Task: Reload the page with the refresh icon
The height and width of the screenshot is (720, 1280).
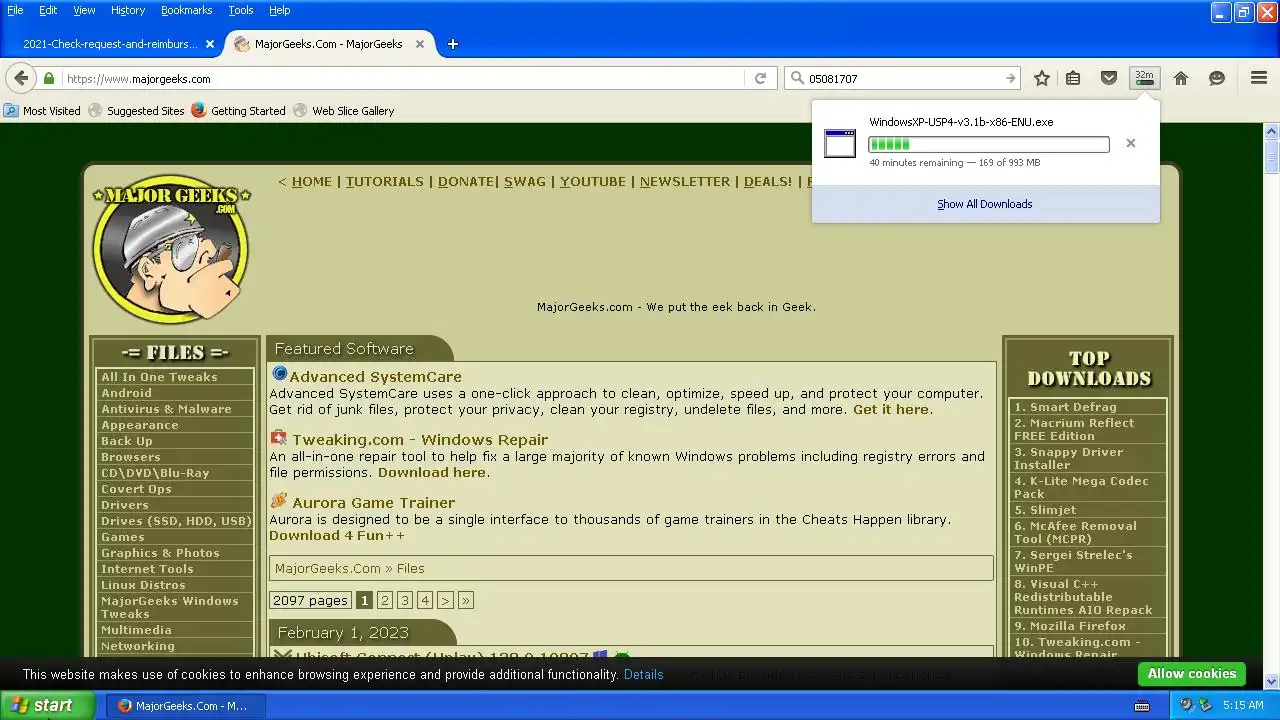Action: (760, 78)
